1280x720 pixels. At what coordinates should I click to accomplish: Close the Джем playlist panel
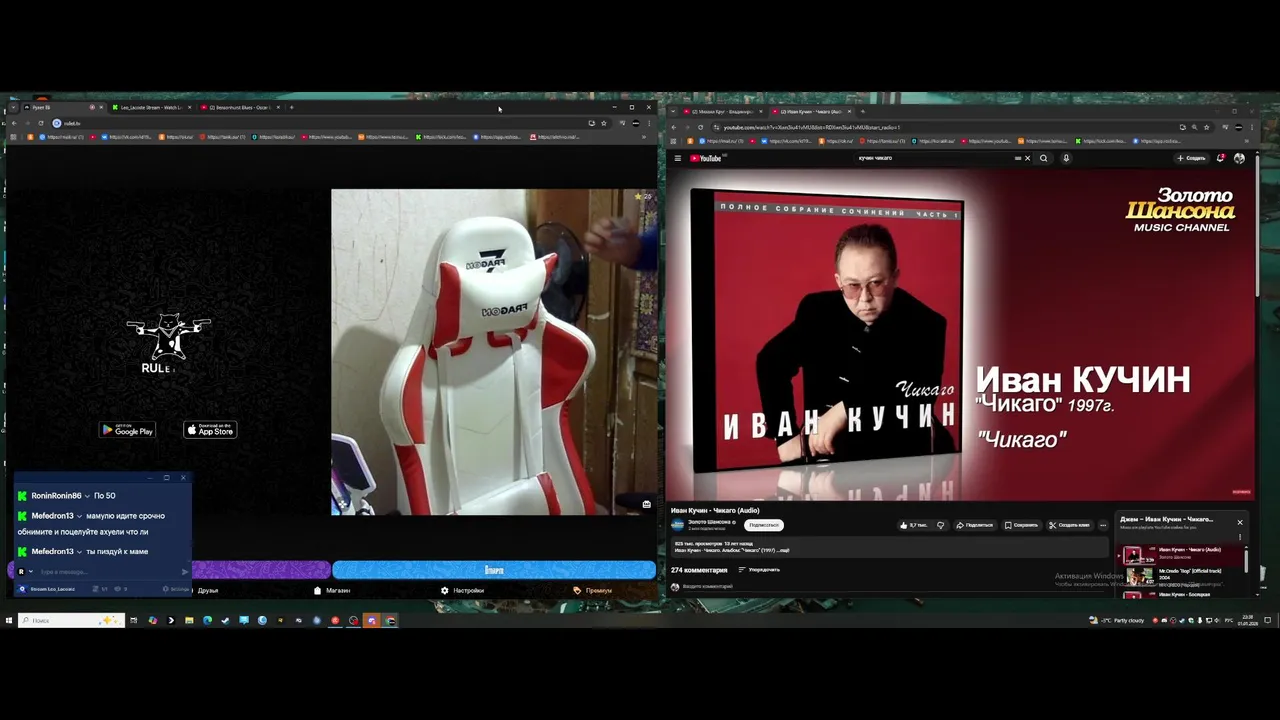click(1240, 522)
